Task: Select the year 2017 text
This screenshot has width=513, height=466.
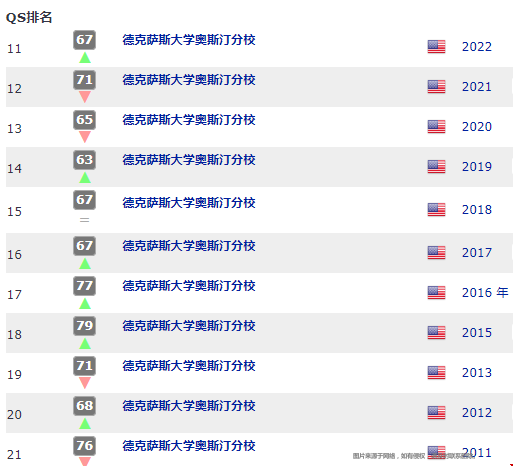Action: 477,253
